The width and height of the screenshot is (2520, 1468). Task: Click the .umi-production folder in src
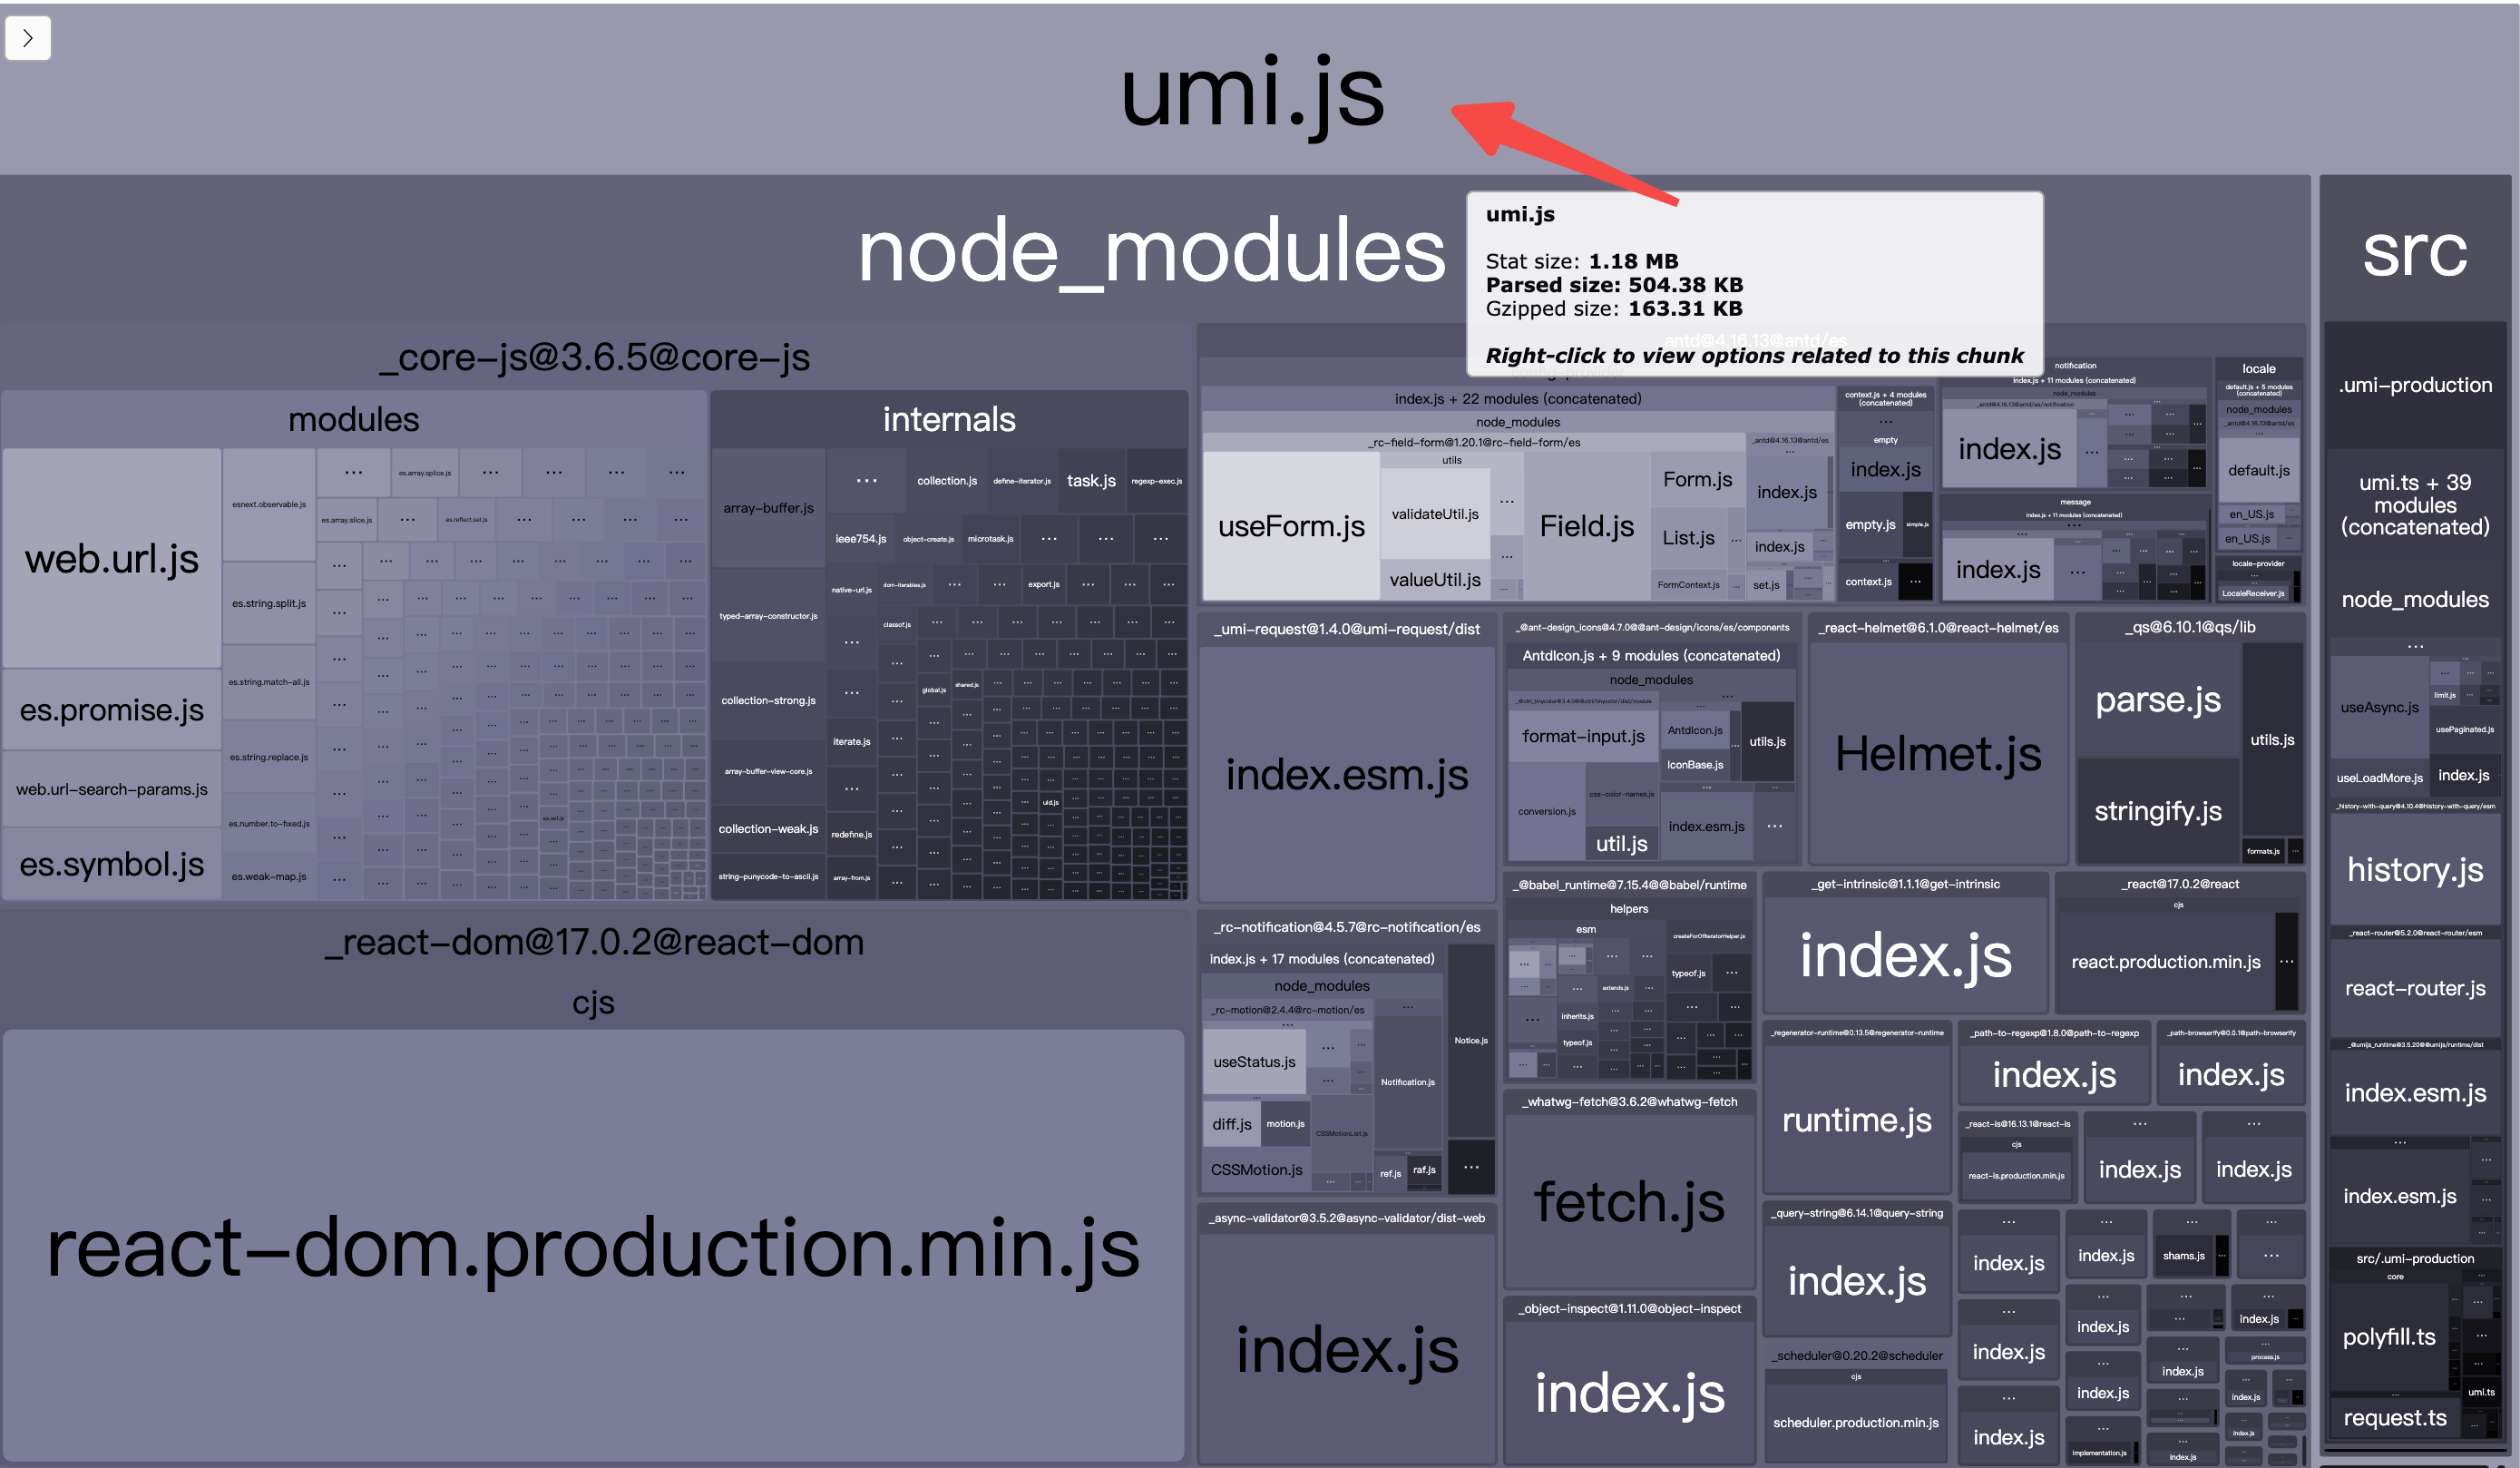(2414, 385)
